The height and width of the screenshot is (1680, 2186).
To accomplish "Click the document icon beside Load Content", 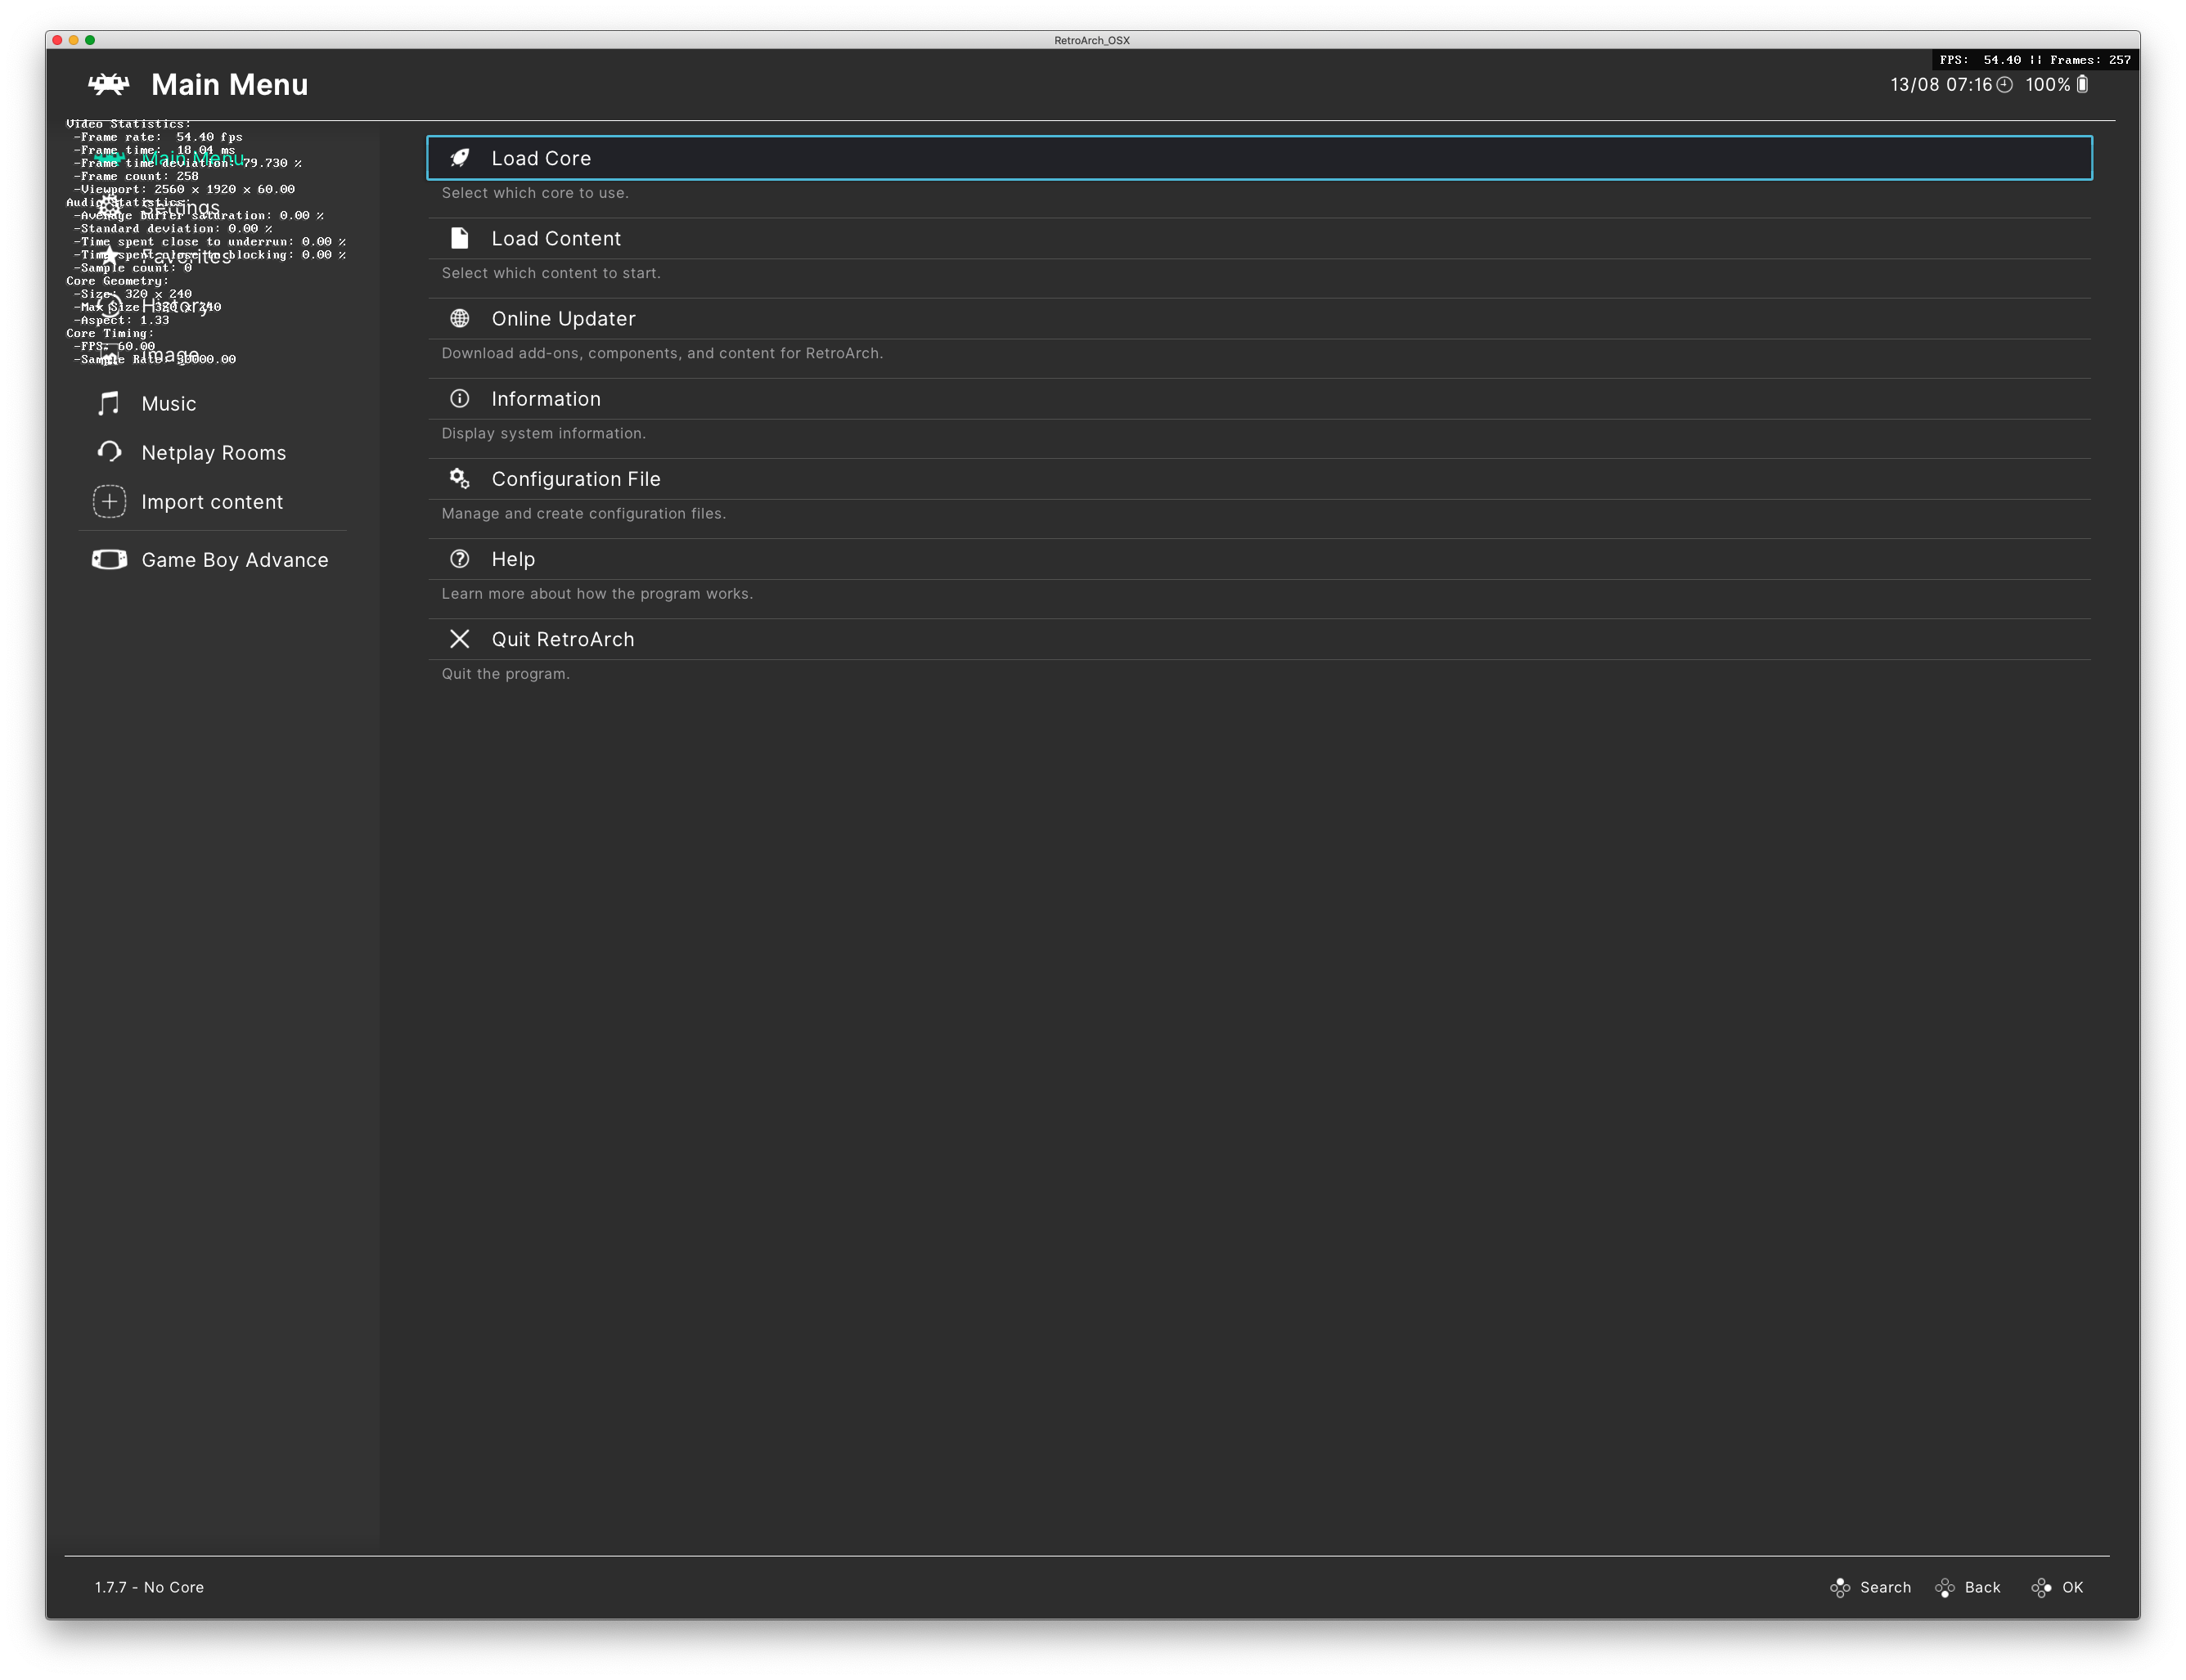I will coord(459,238).
